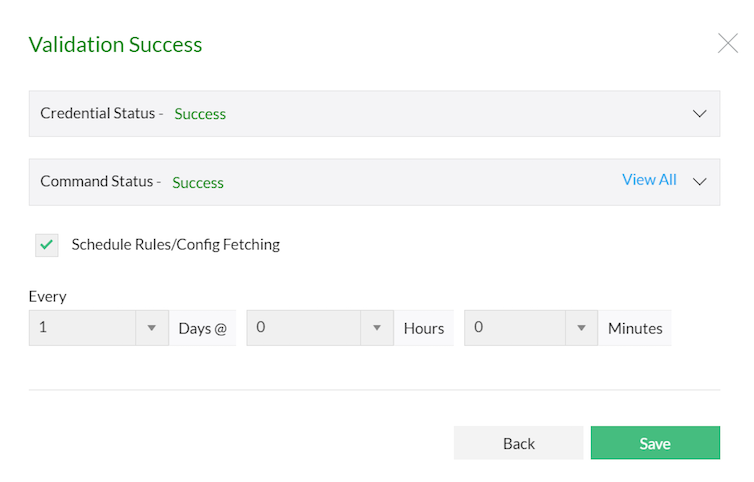The image size is (754, 482).
Task: Click green Success text beside Command Status
Action: (198, 182)
